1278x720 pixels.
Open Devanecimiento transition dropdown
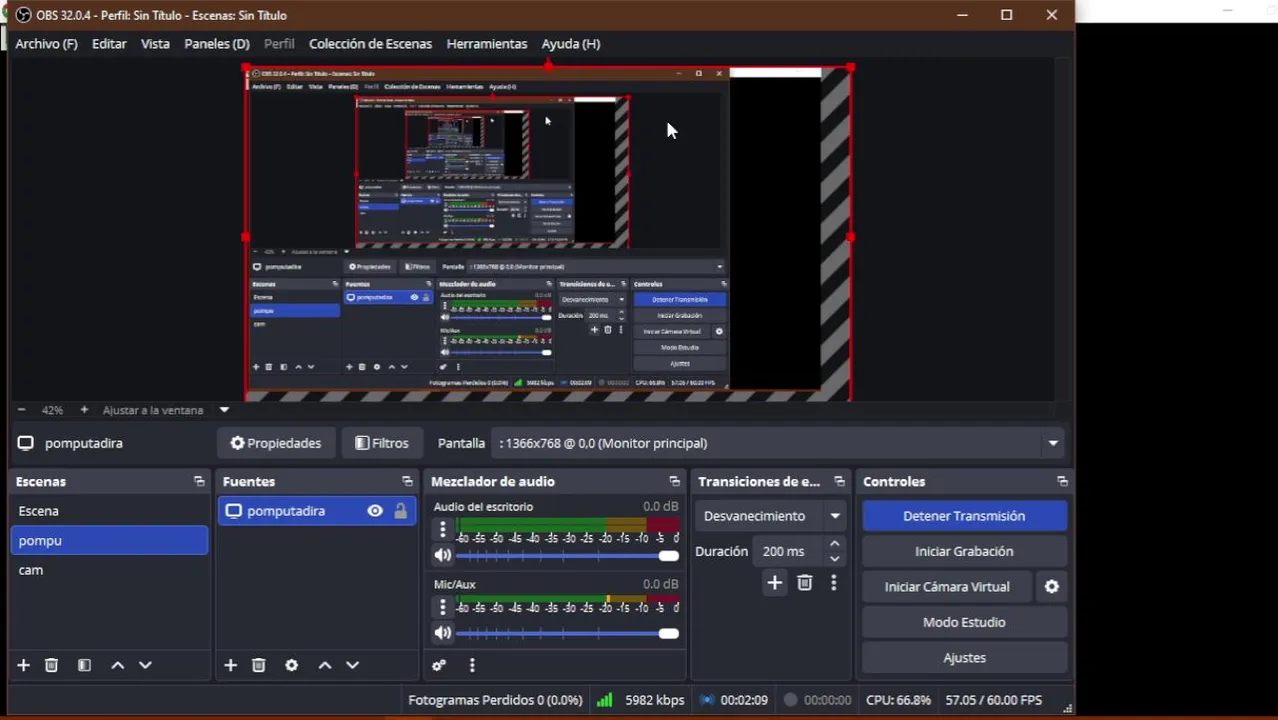tap(770, 516)
